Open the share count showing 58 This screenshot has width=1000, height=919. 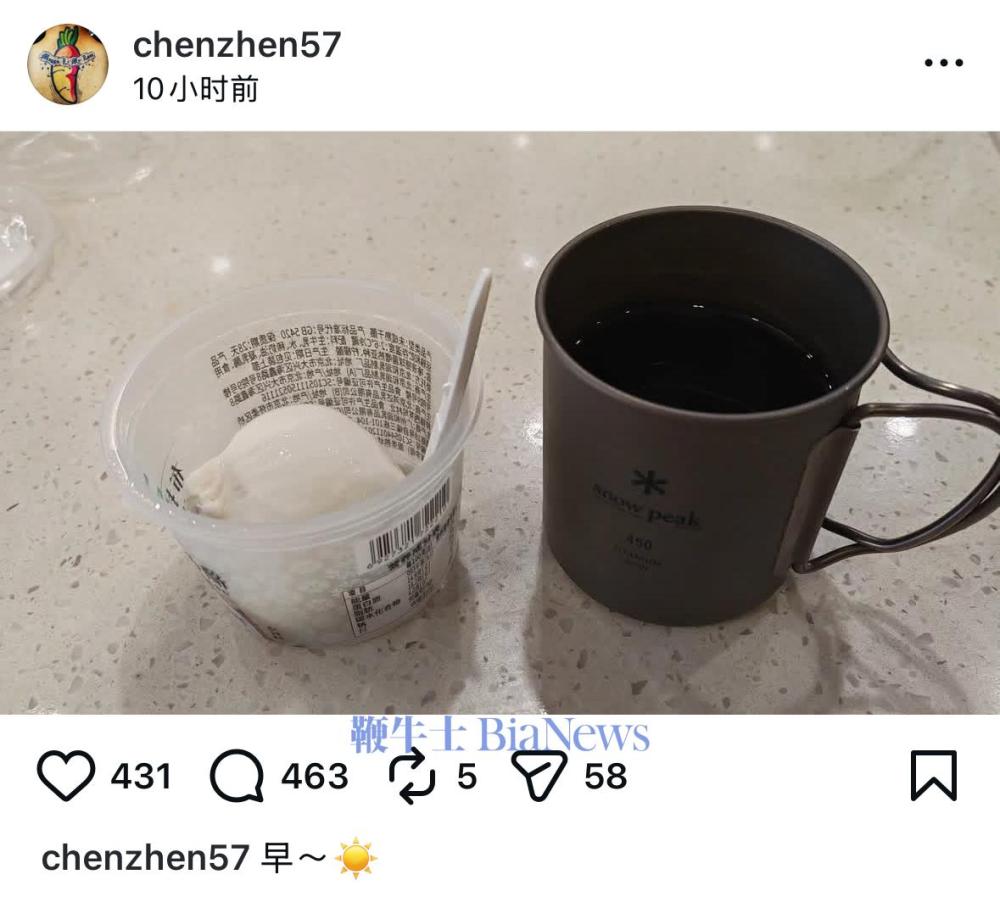point(606,776)
